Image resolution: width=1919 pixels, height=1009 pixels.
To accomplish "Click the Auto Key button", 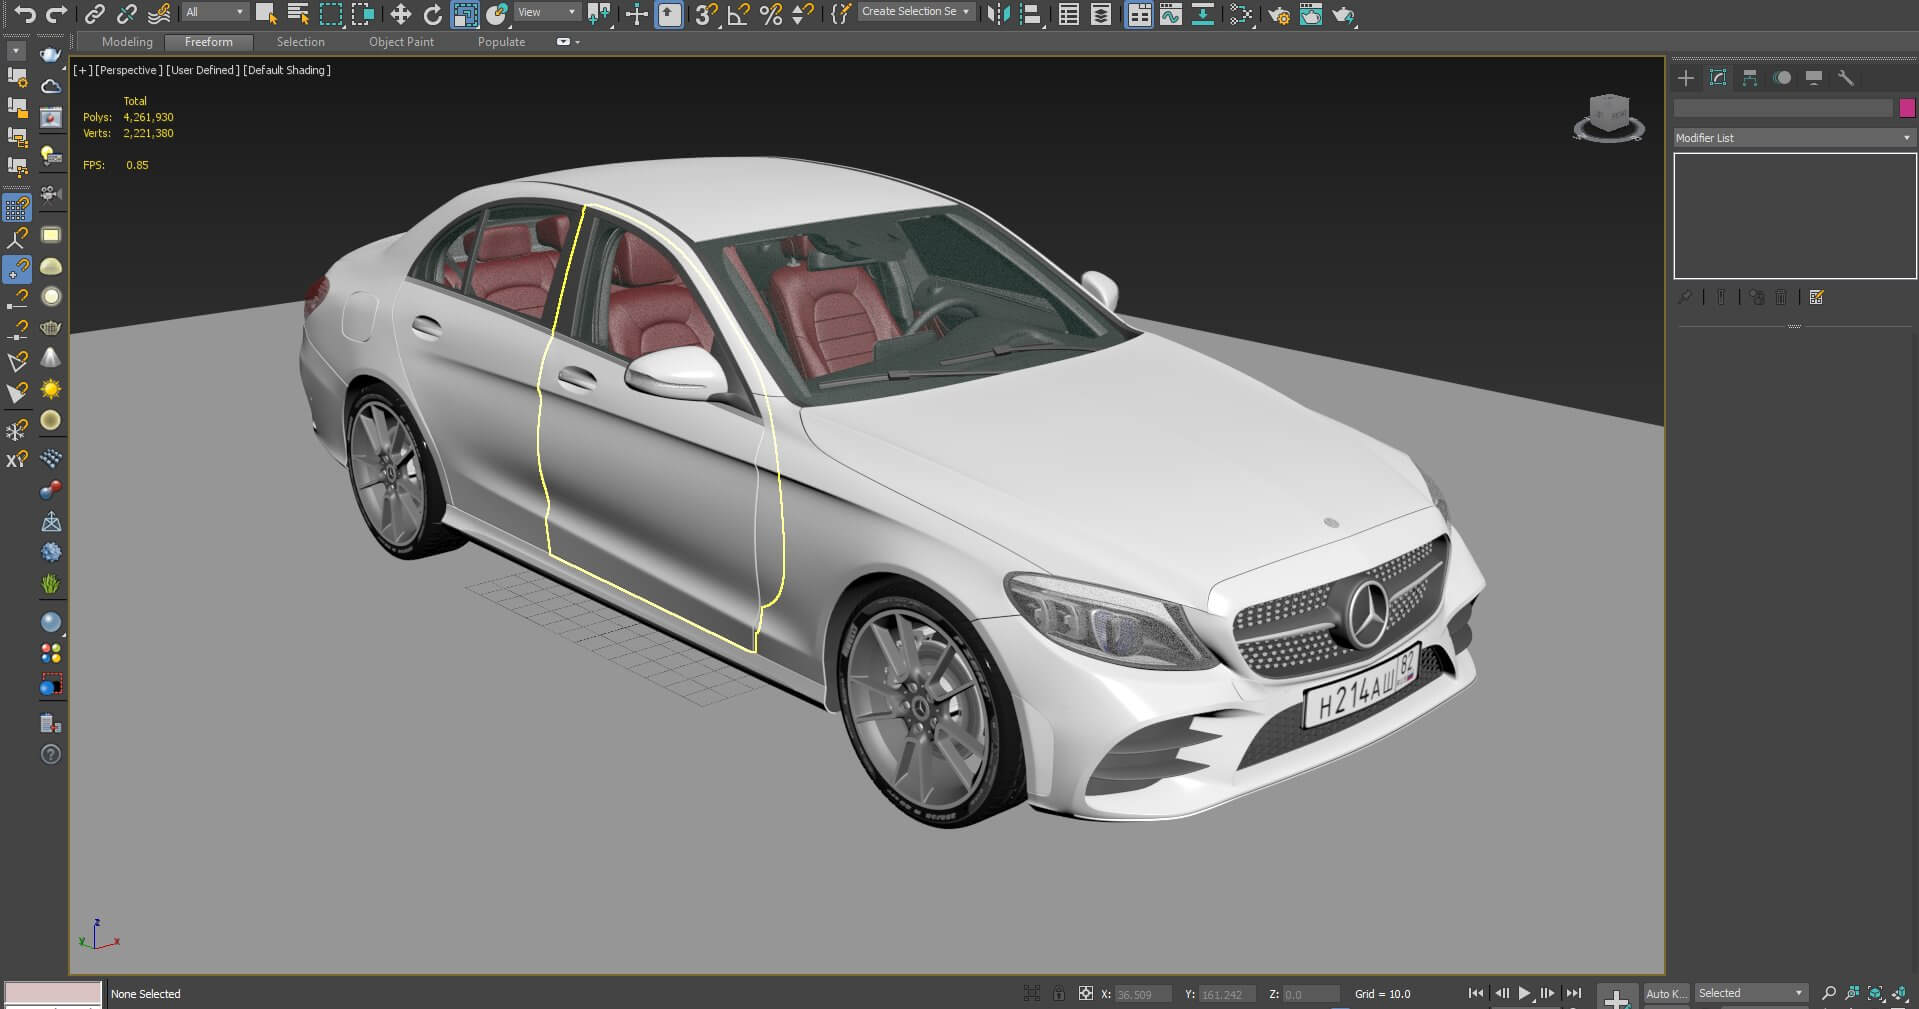I will (1666, 993).
